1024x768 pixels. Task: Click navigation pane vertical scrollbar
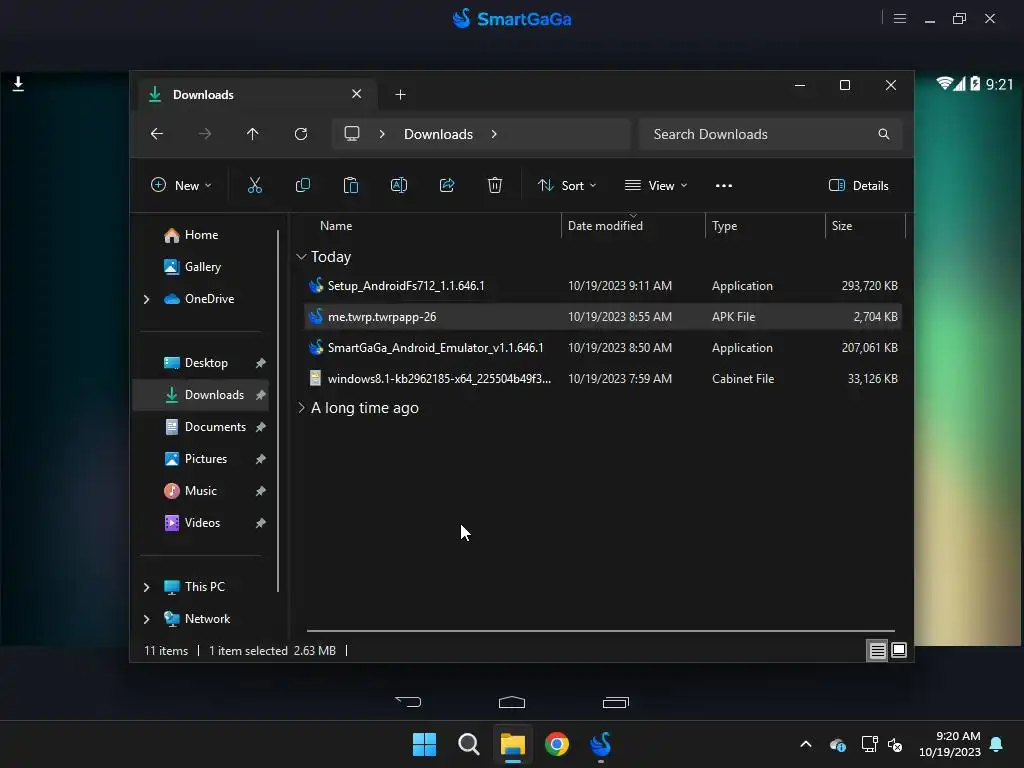[x=278, y=411]
